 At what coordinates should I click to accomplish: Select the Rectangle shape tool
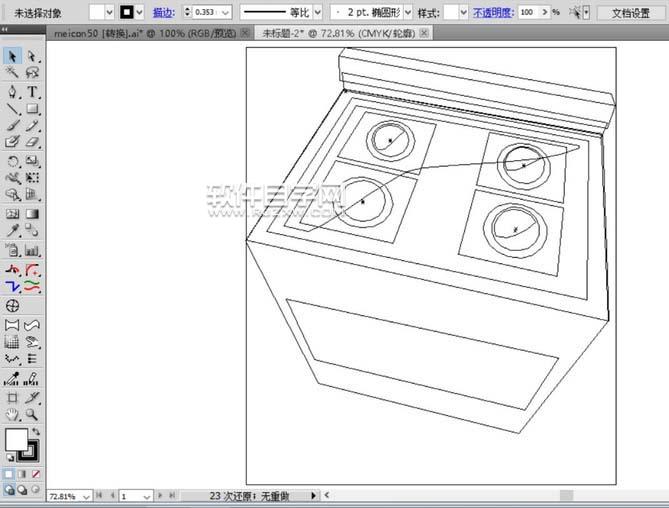[x=33, y=109]
